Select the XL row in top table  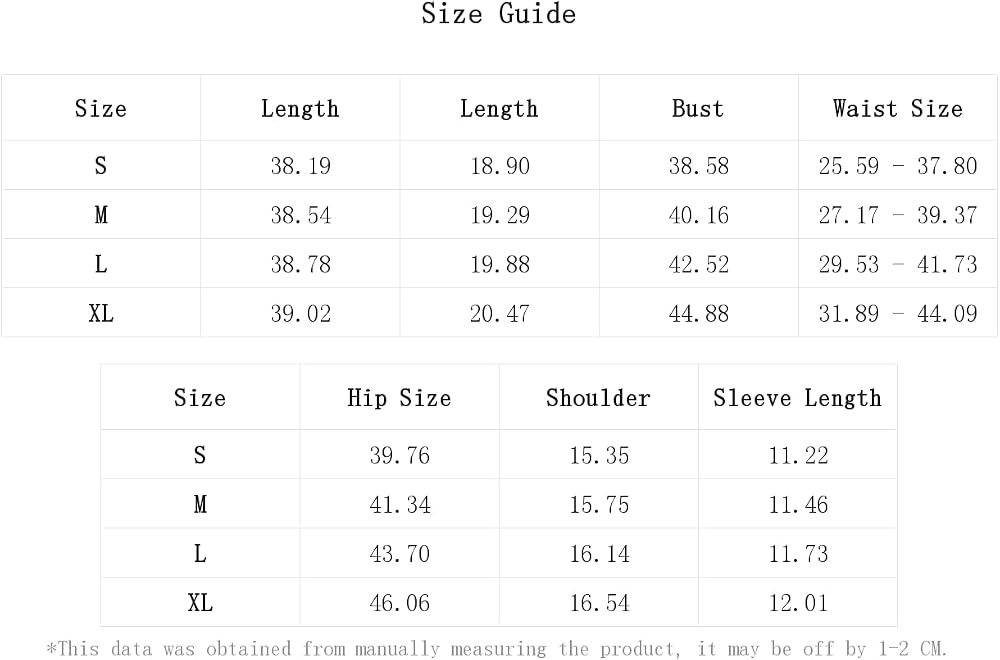(x=499, y=313)
